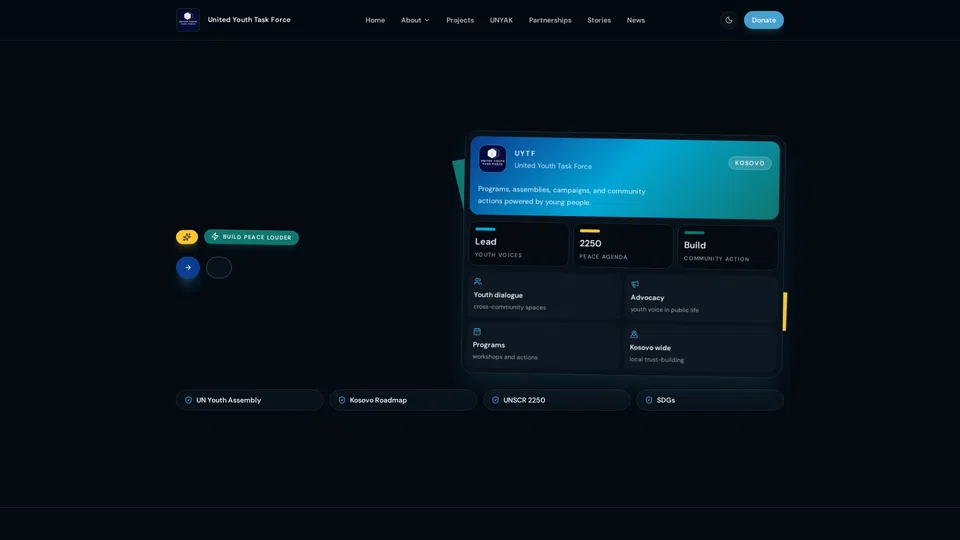Click the United Youth Task Force logo icon
960x540 pixels.
click(x=188, y=20)
